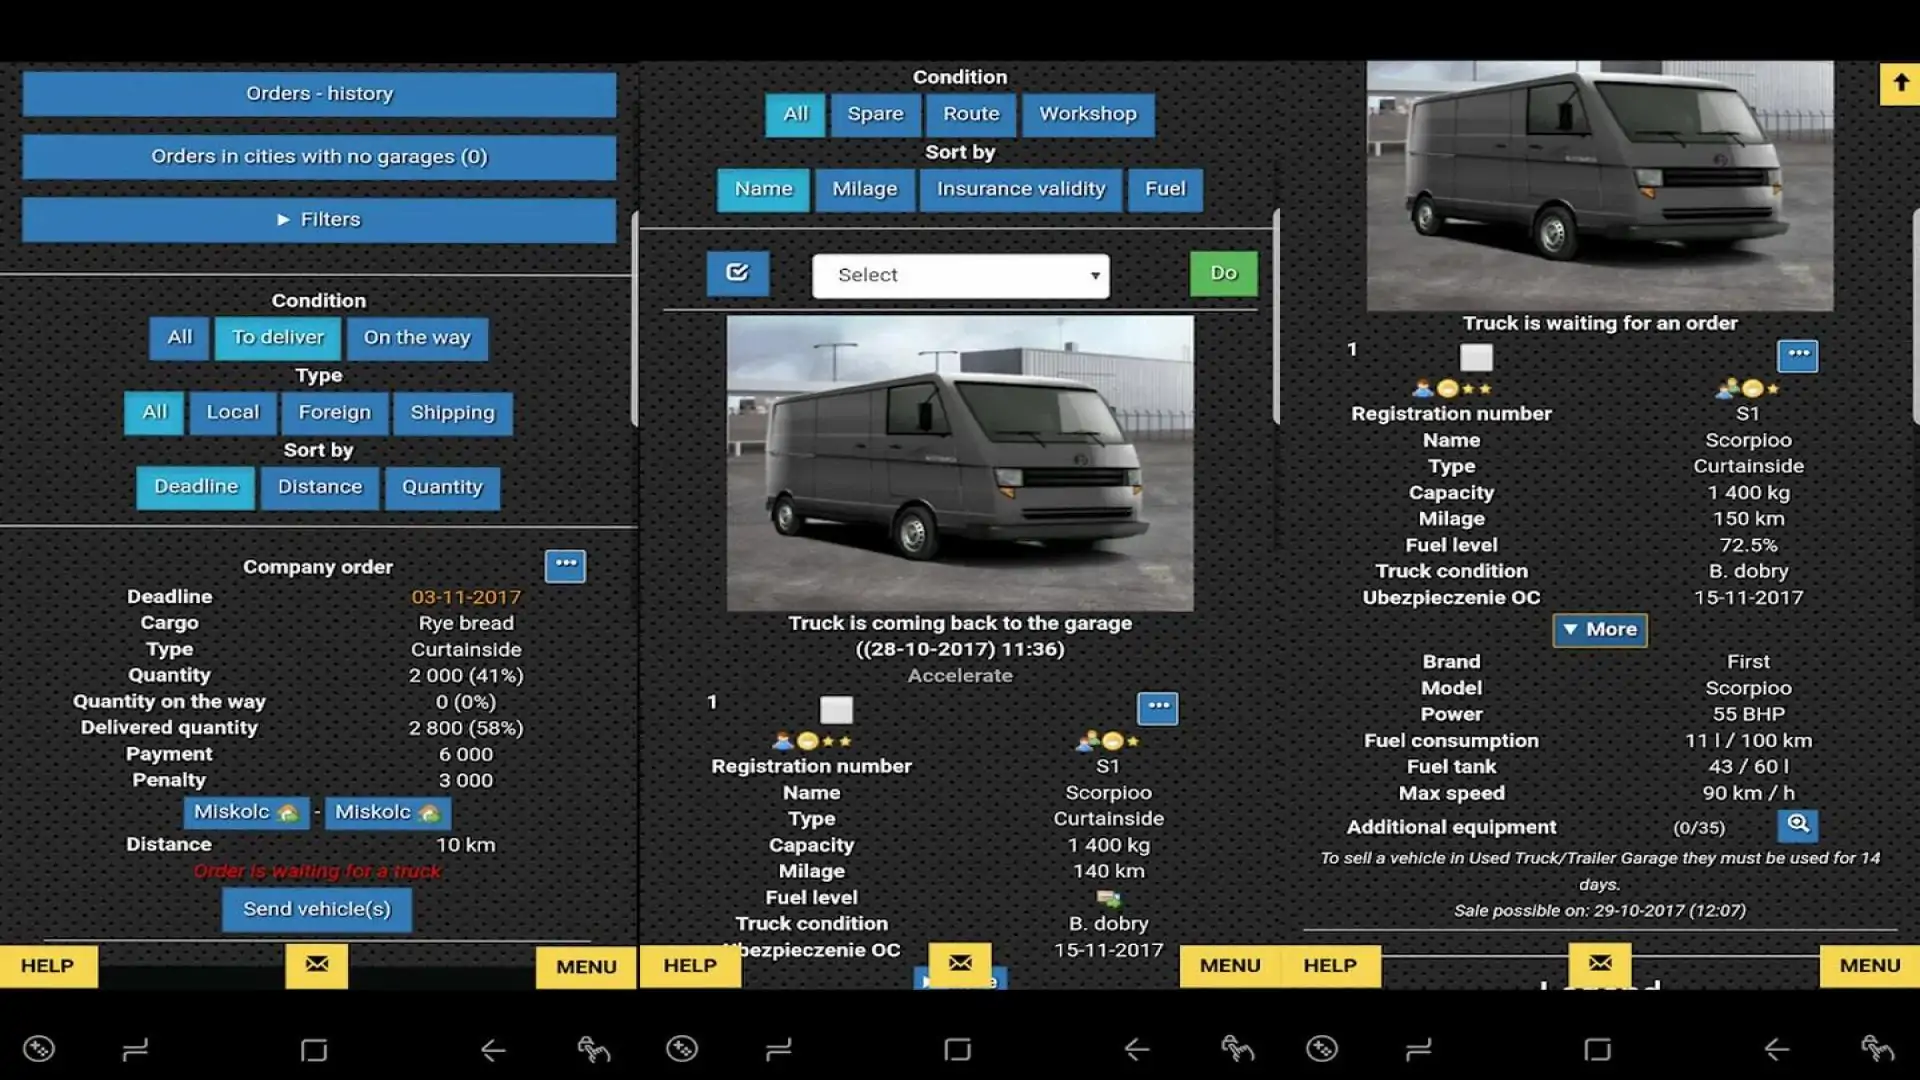The height and width of the screenshot is (1080, 1920).
Task: Select All condition in orders panel
Action: 180,338
